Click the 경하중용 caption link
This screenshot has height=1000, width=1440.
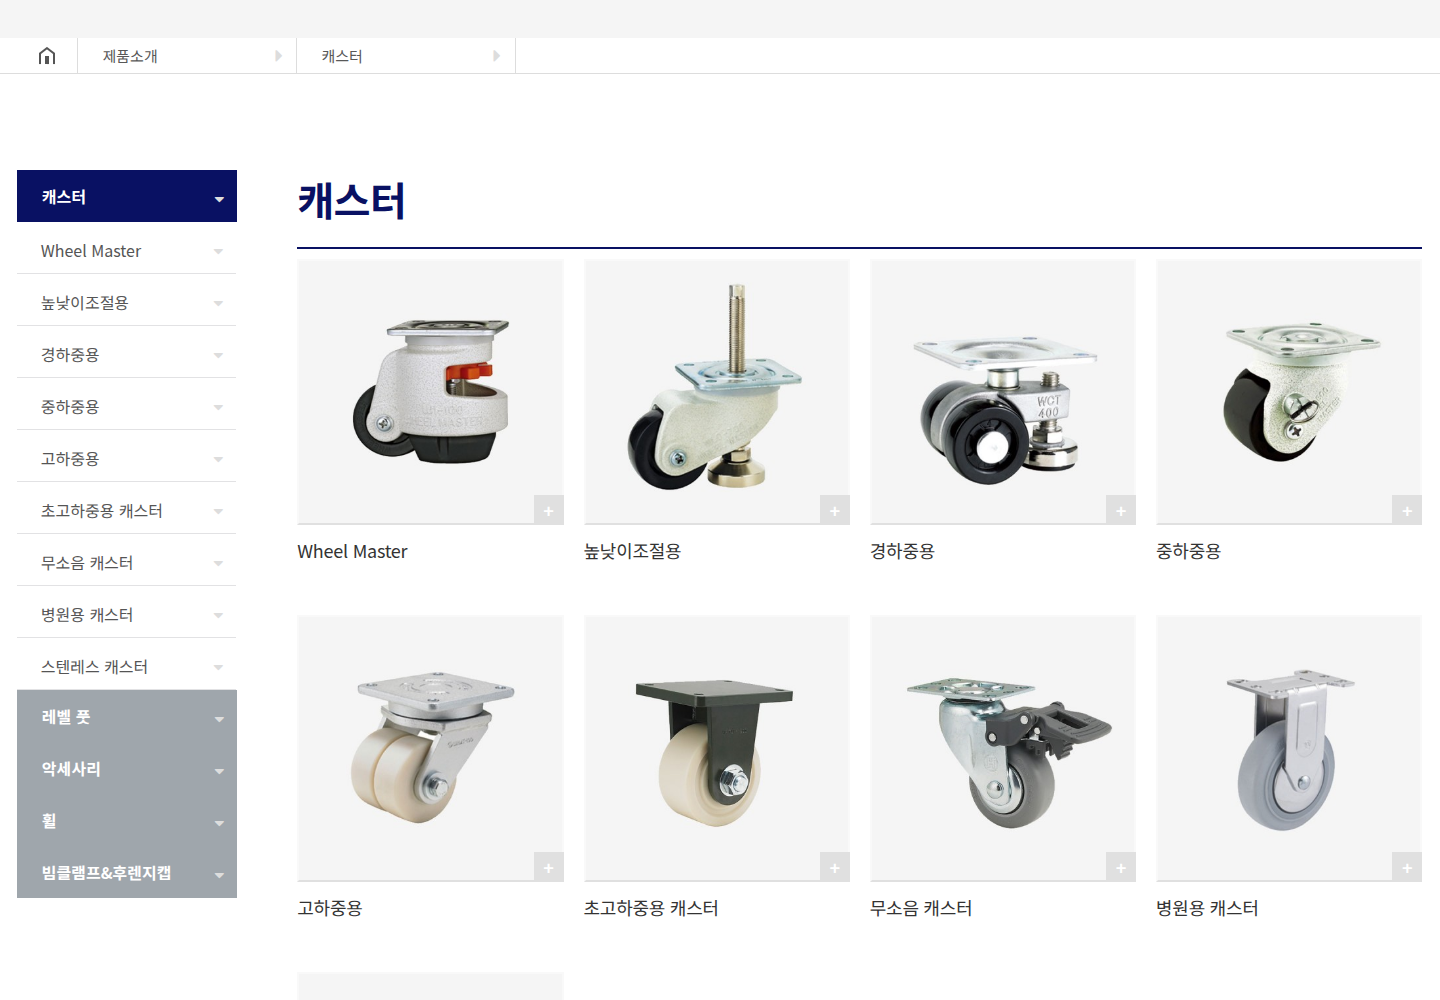(x=902, y=551)
